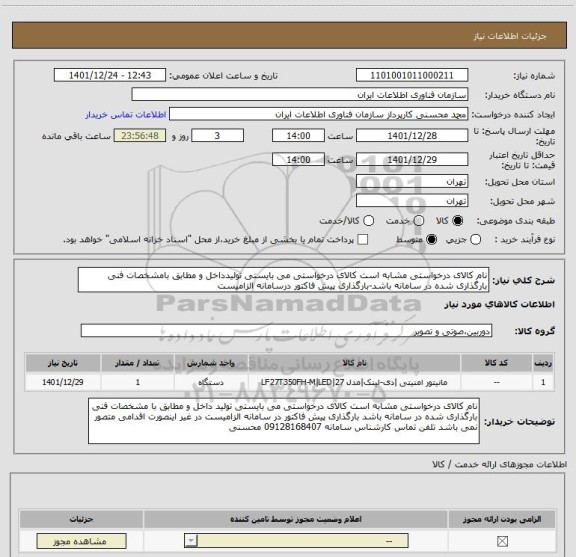Click the days remaining field showing 3
The height and width of the screenshot is (557, 576).
click(x=217, y=136)
